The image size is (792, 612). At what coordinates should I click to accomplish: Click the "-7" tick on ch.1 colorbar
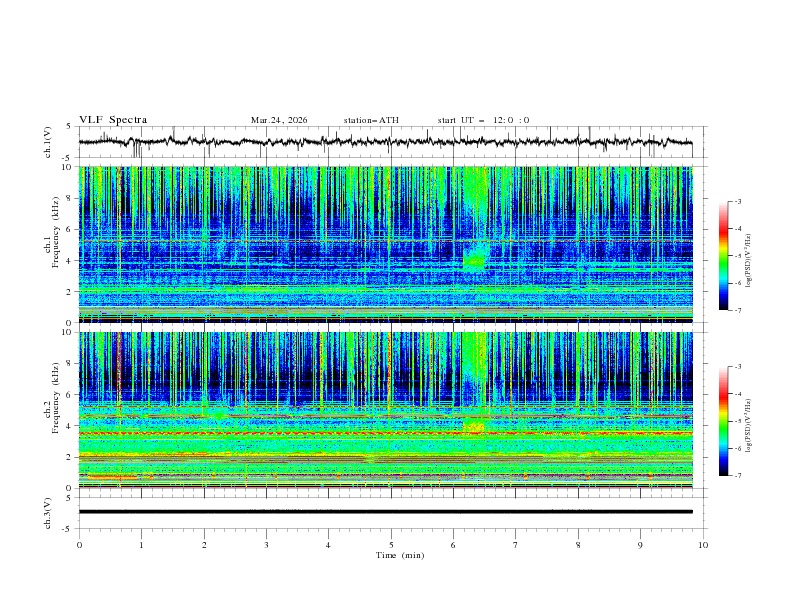737,310
